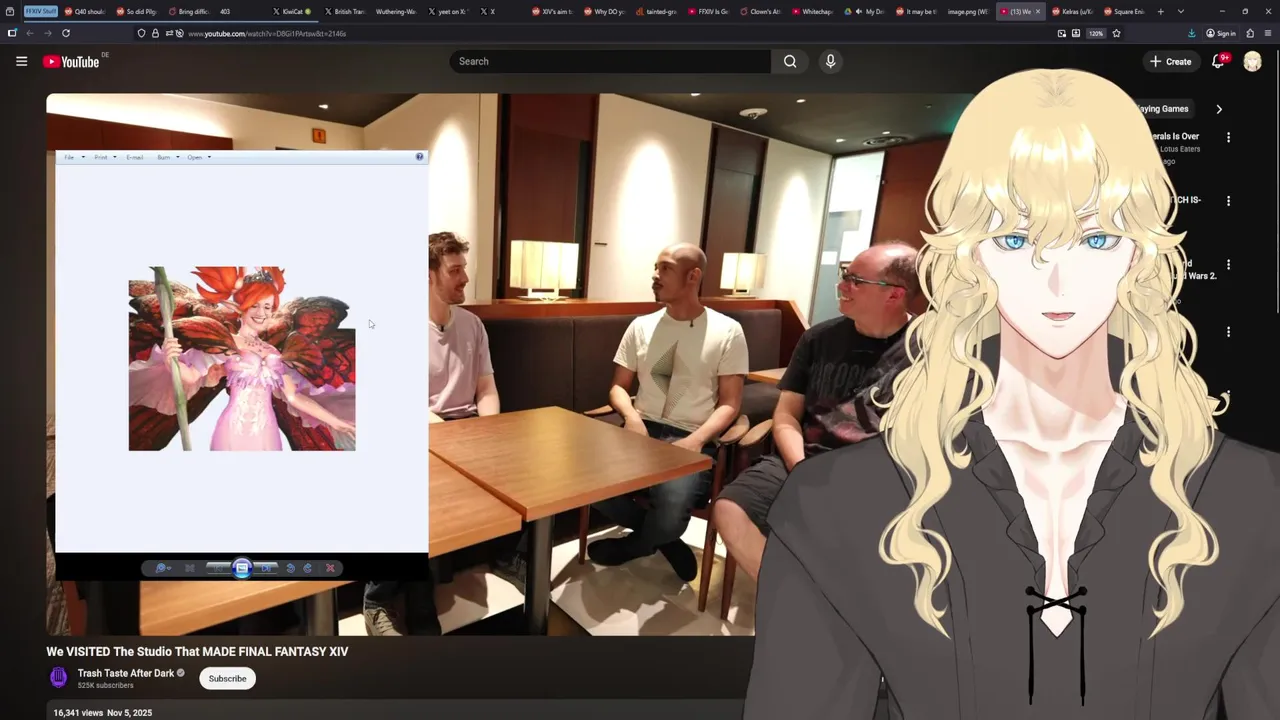This screenshot has height=720, width=1280.
Task: Click the Subscribe button
Action: point(227,678)
